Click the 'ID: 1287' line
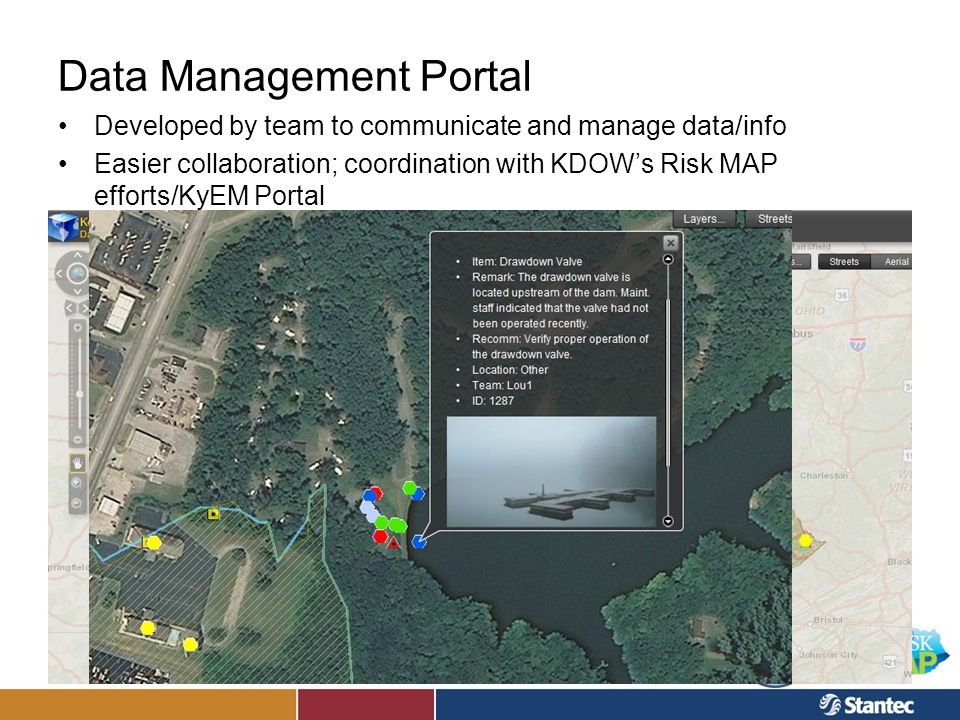This screenshot has width=960, height=720. [x=493, y=401]
